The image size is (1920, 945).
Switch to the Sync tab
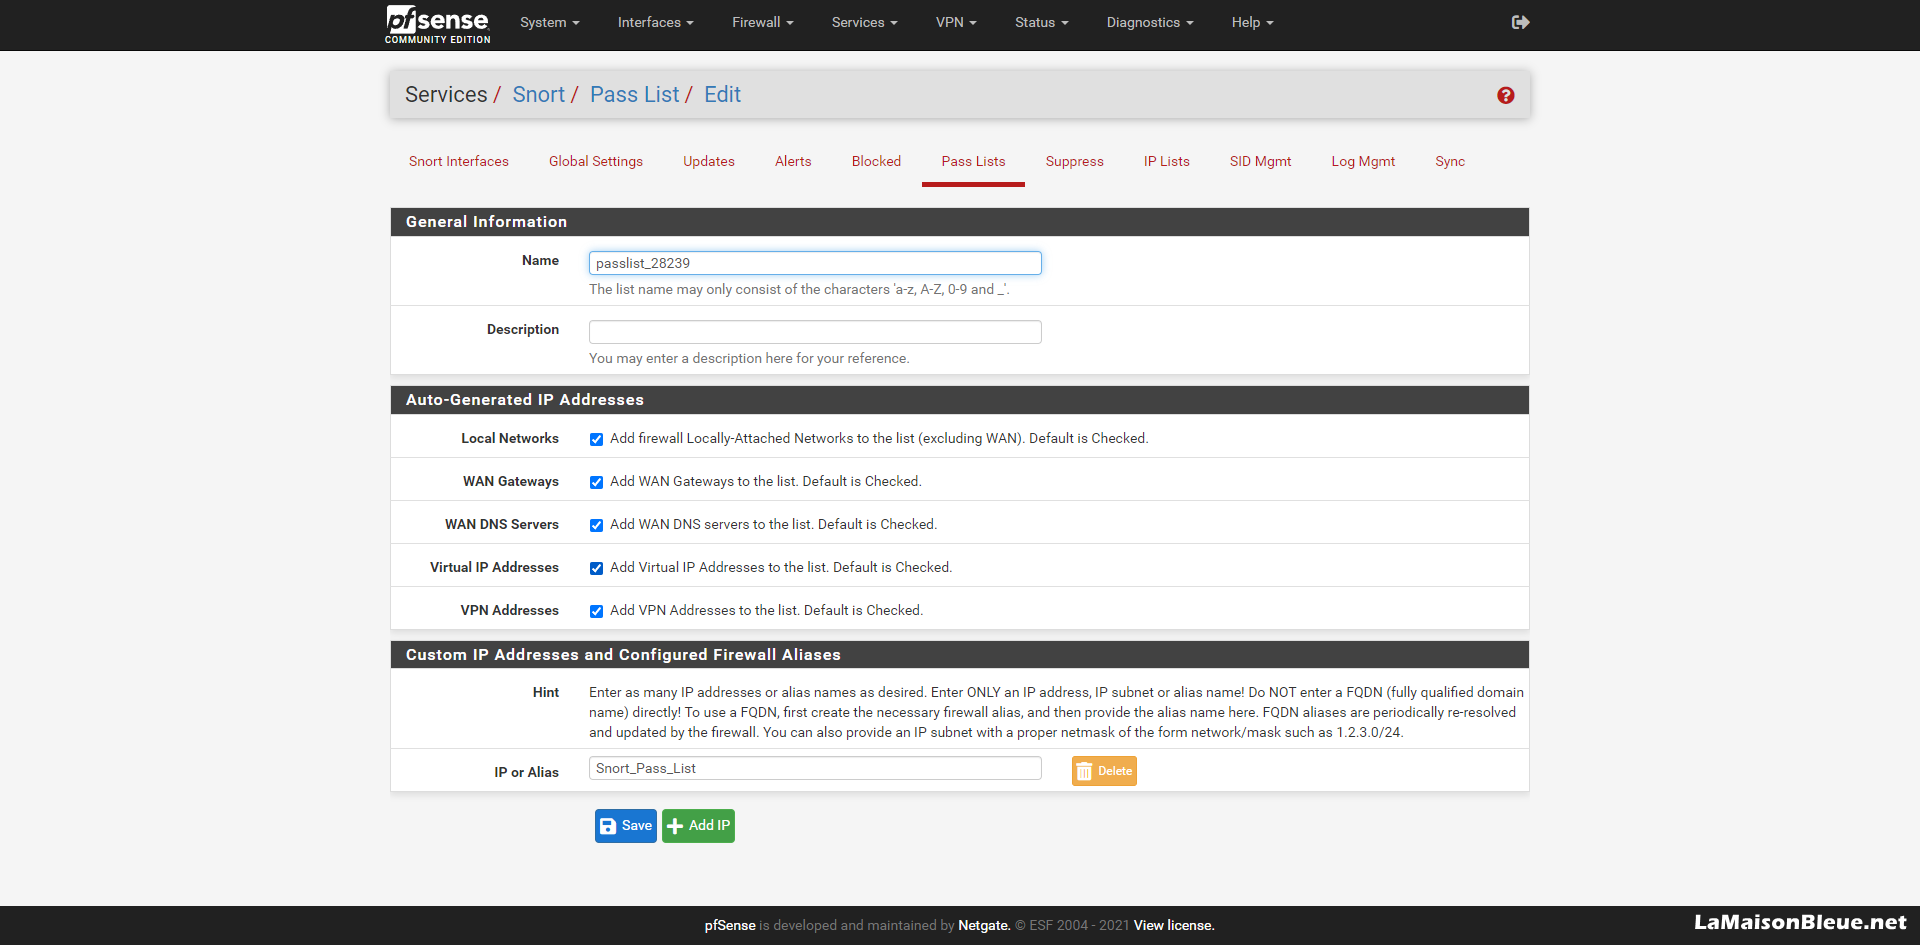pyautogui.click(x=1450, y=161)
